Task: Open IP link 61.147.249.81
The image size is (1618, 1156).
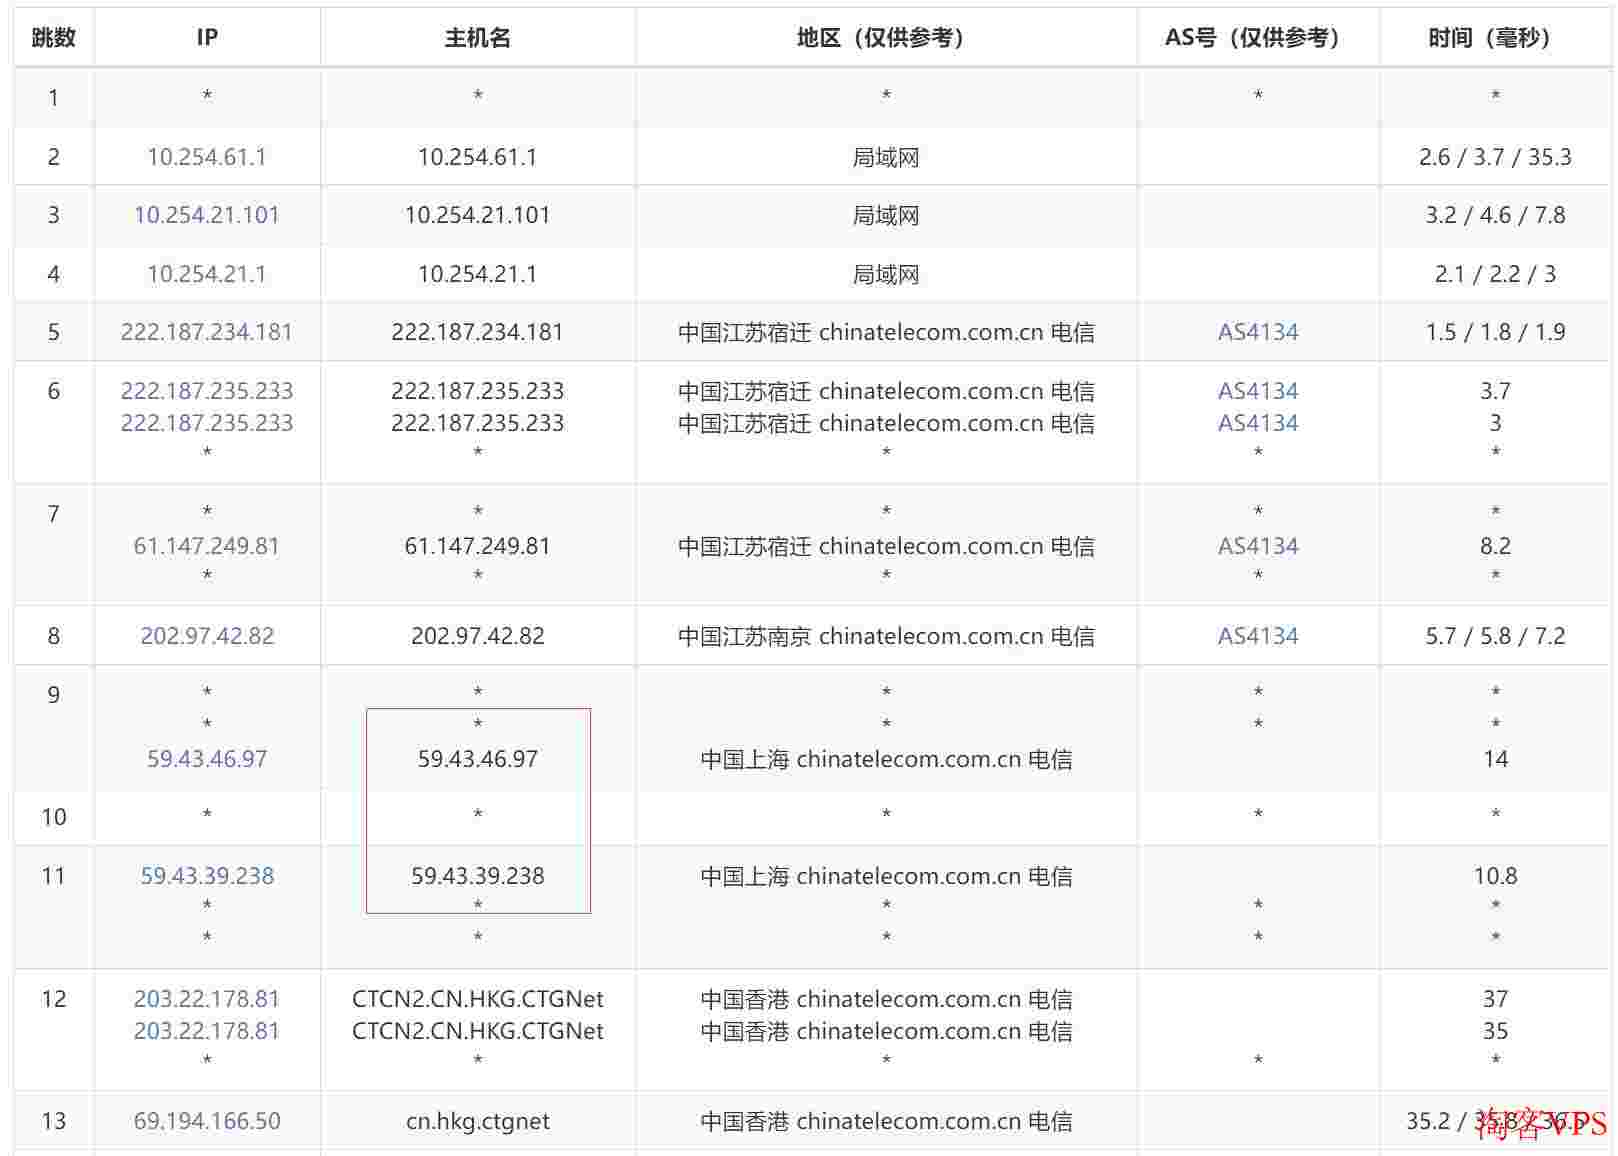Action: 207,546
